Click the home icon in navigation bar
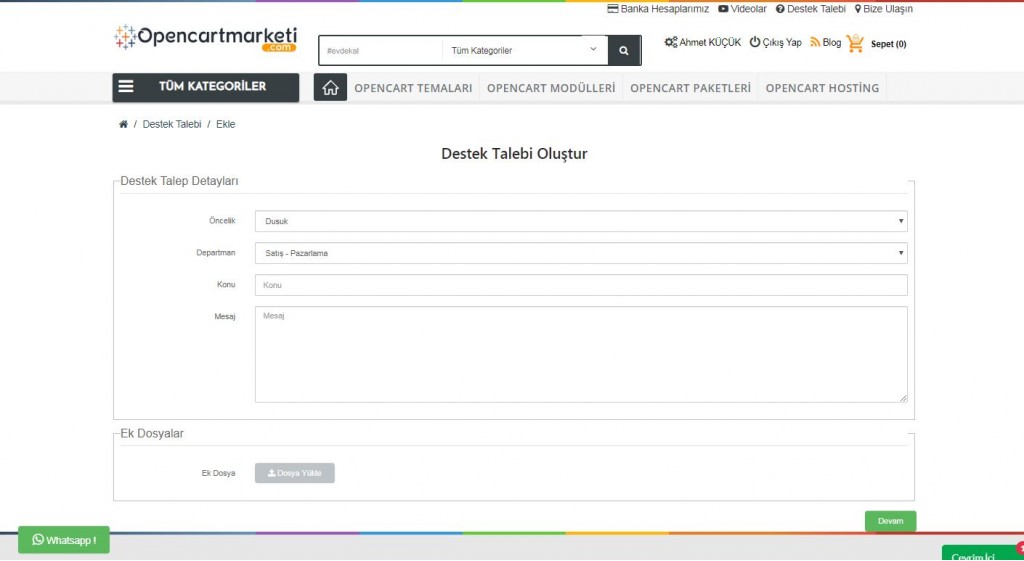 coord(330,88)
